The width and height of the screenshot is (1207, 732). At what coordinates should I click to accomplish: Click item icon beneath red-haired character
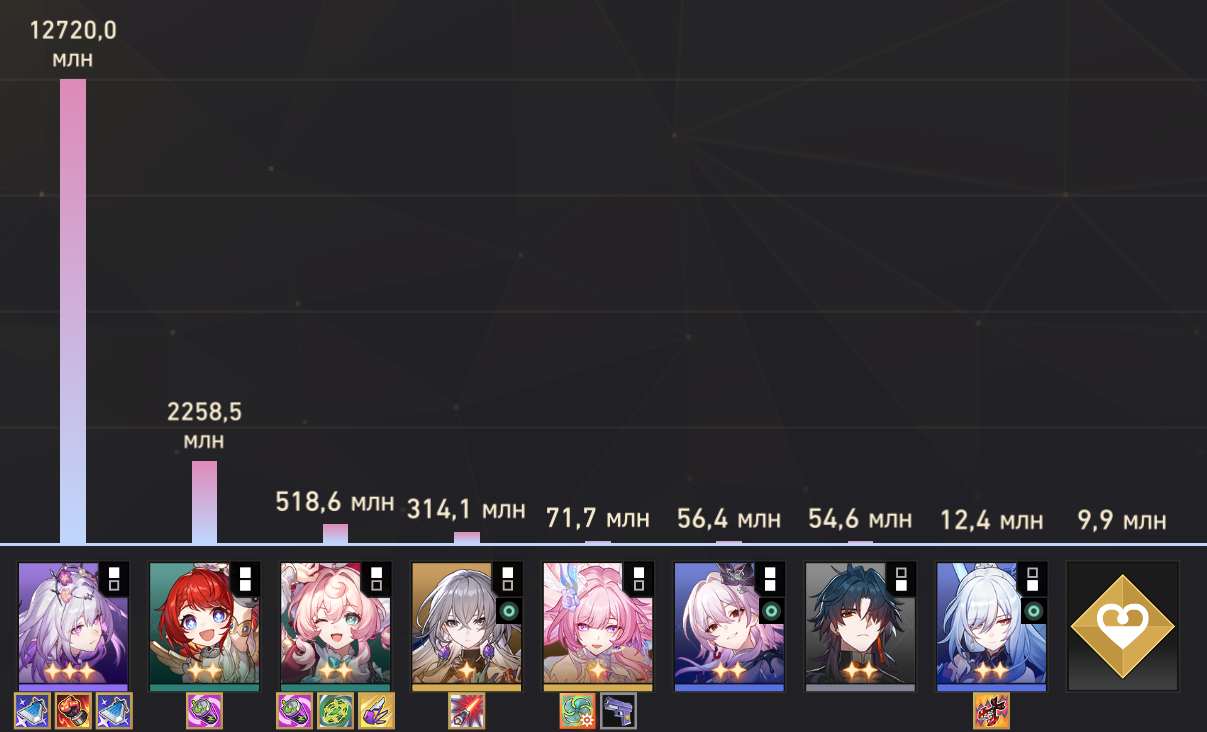pos(204,711)
